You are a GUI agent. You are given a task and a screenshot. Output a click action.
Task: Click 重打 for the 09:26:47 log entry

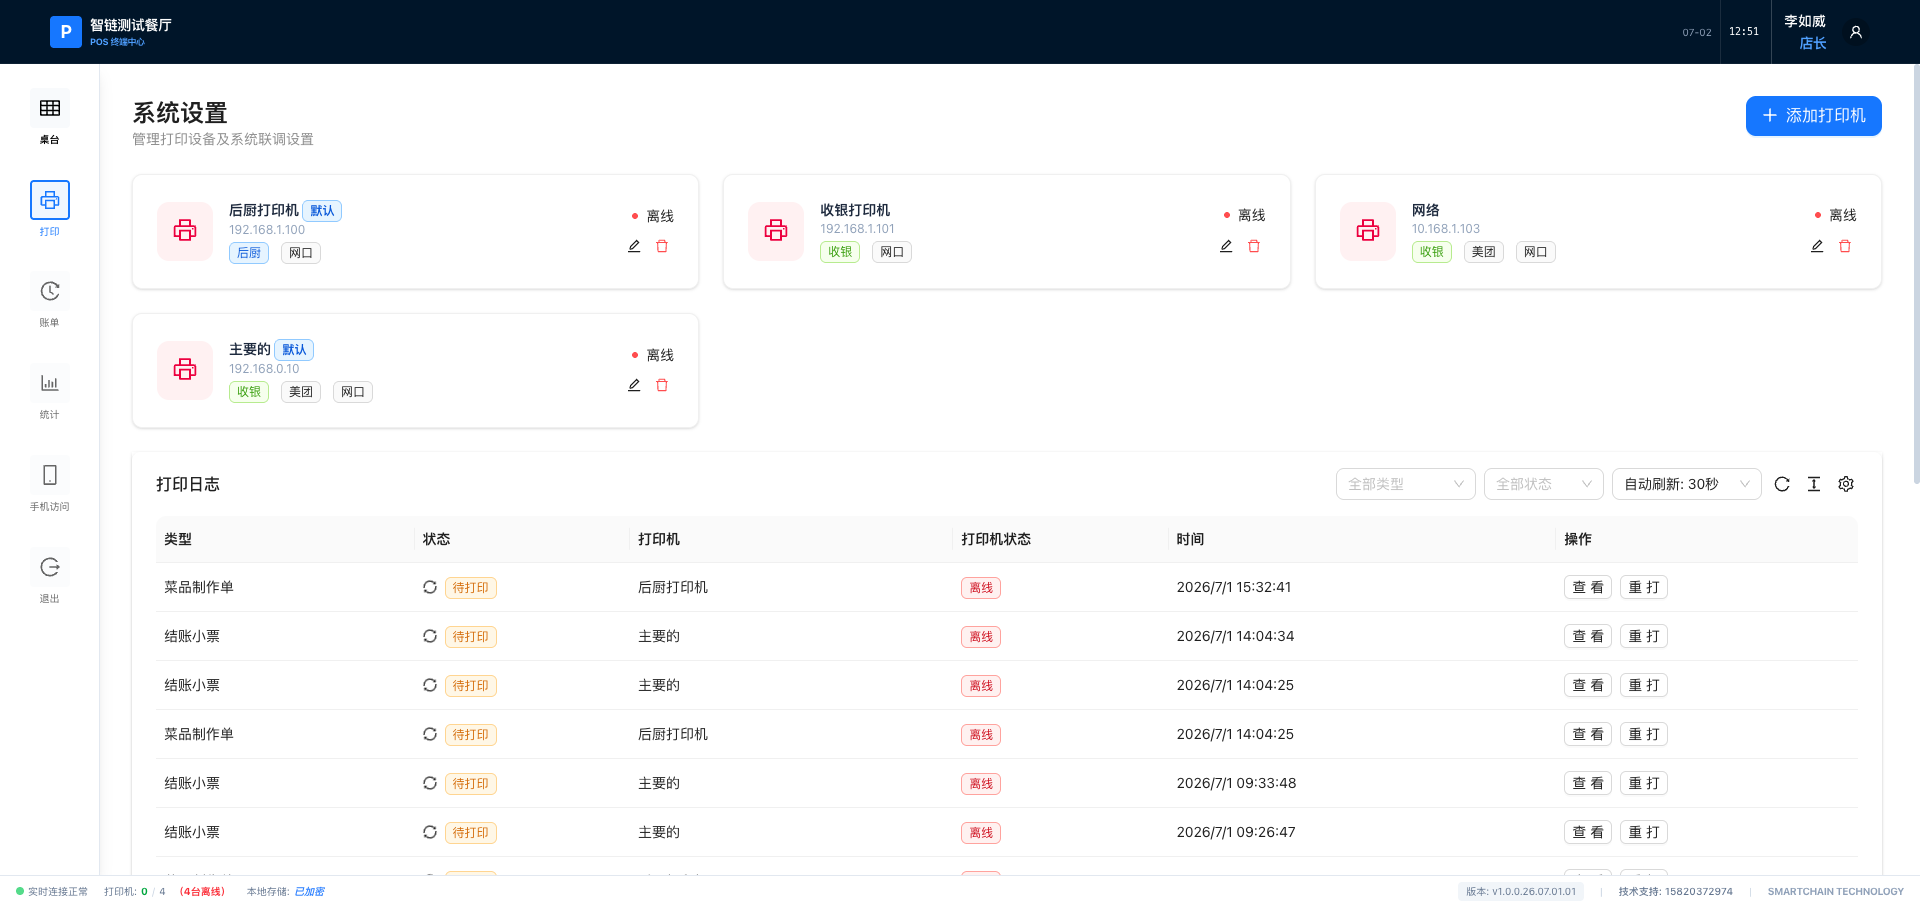(1644, 832)
